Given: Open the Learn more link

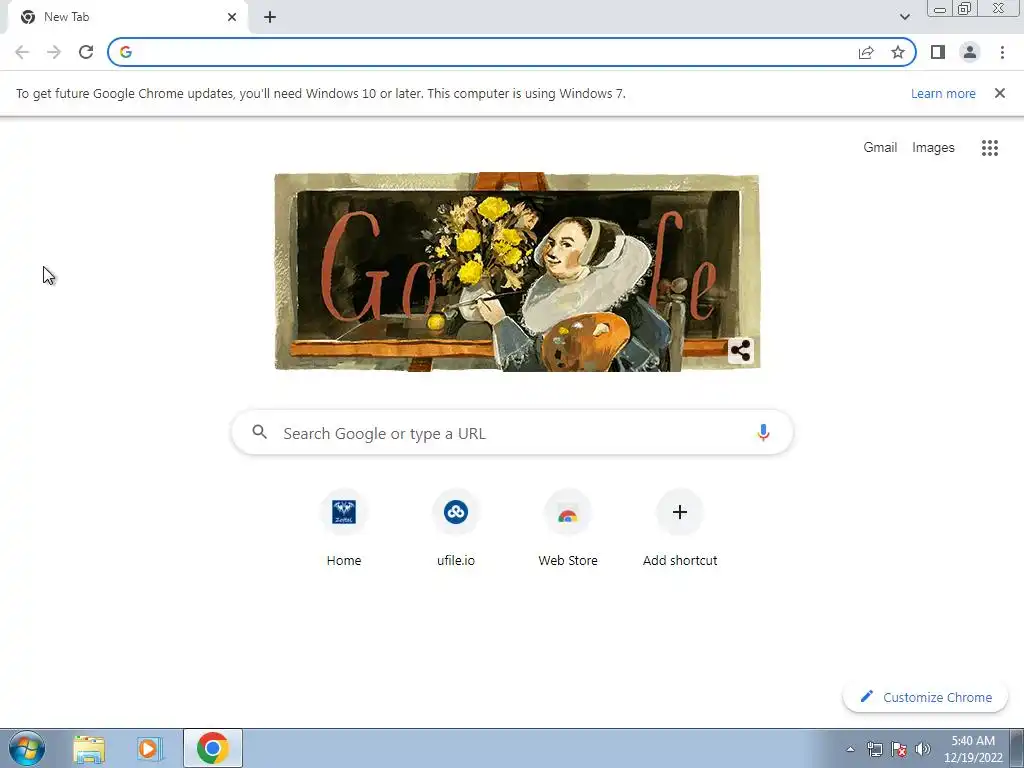Looking at the screenshot, I should [943, 93].
